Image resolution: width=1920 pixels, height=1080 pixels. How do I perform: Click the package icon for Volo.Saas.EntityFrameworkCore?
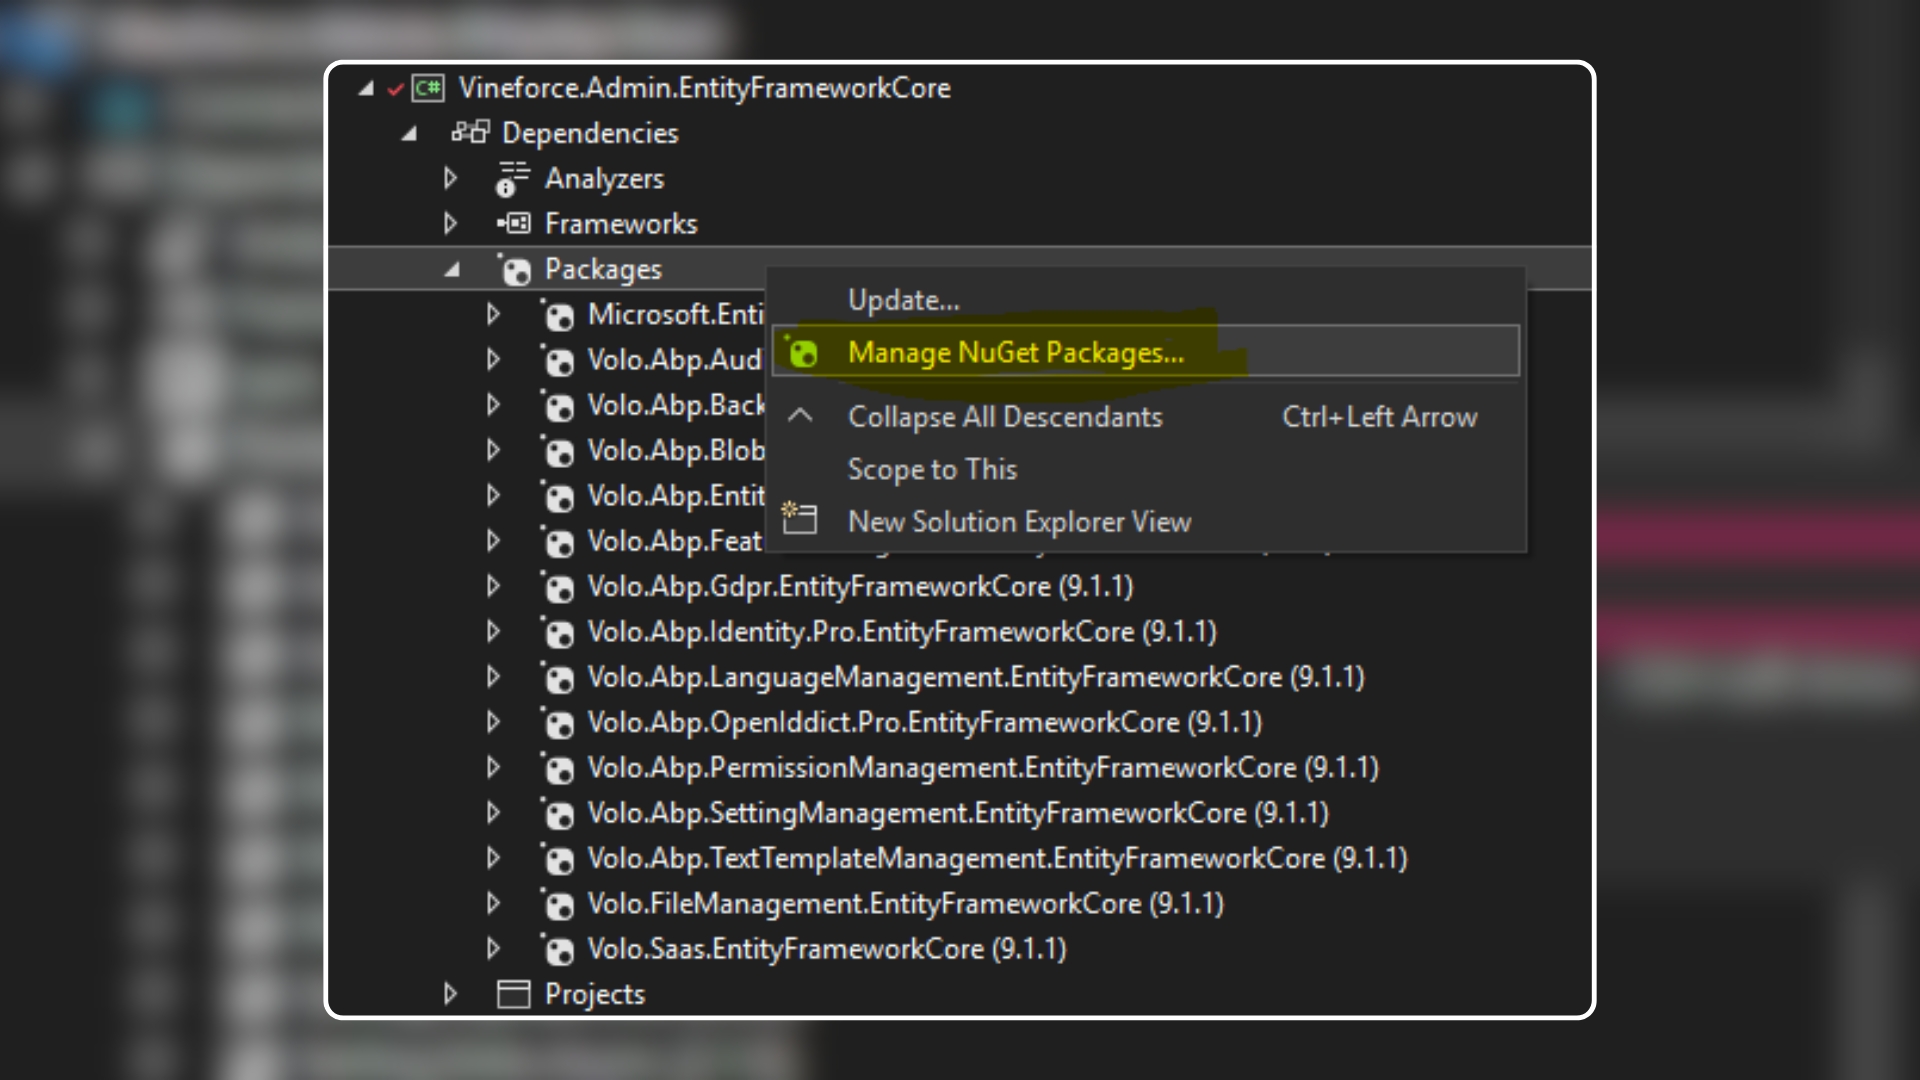558,949
